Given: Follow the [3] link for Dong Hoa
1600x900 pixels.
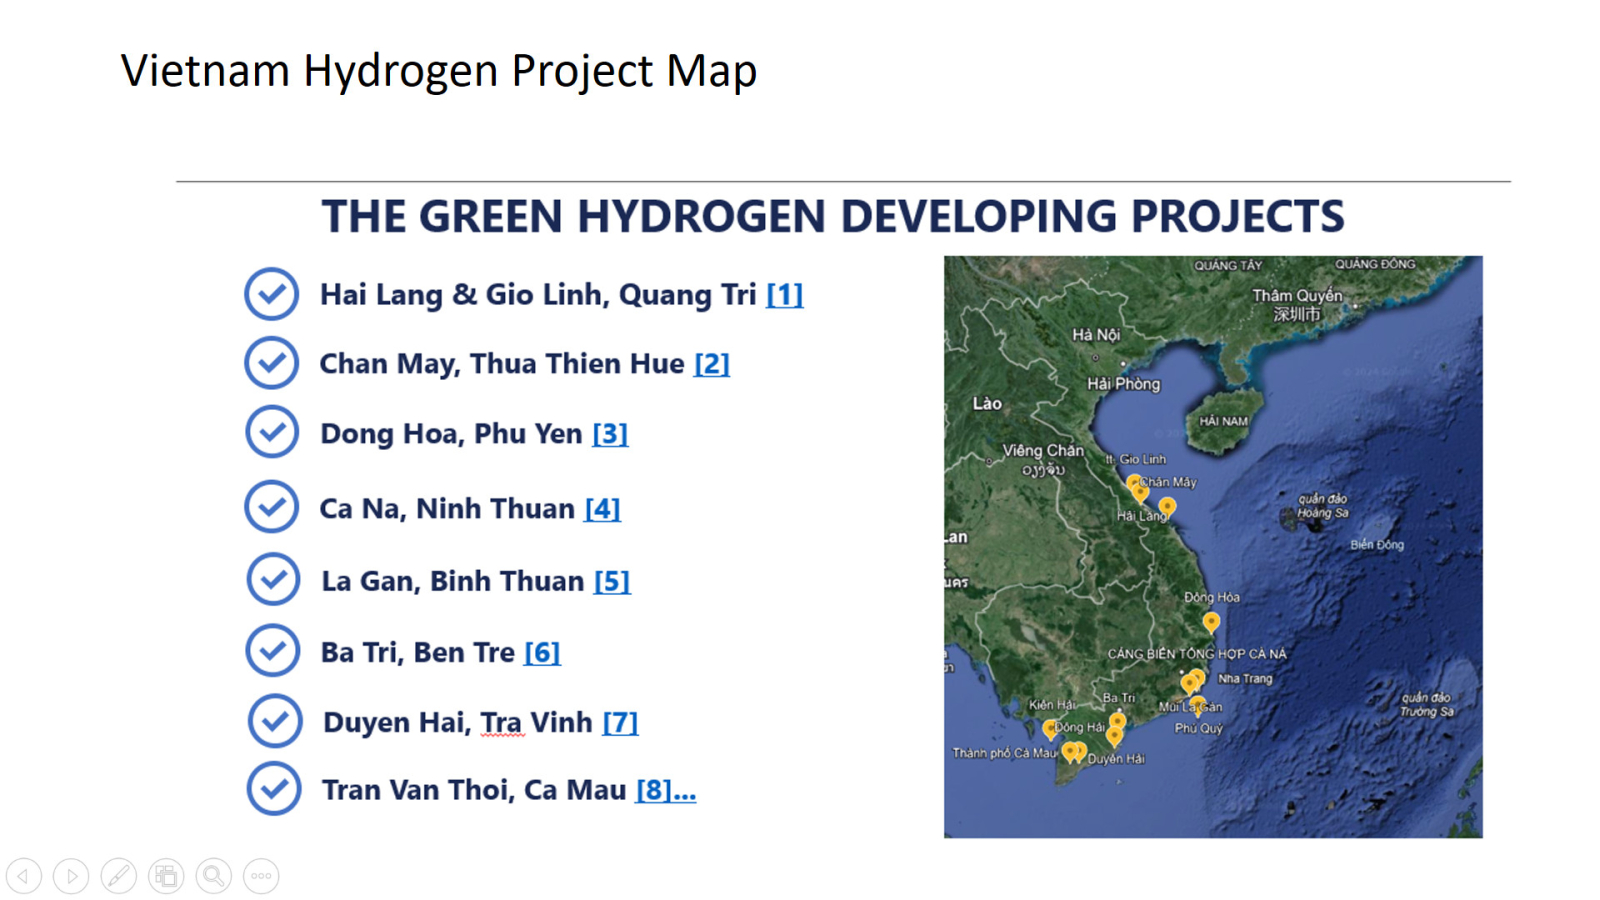Looking at the screenshot, I should point(610,434).
